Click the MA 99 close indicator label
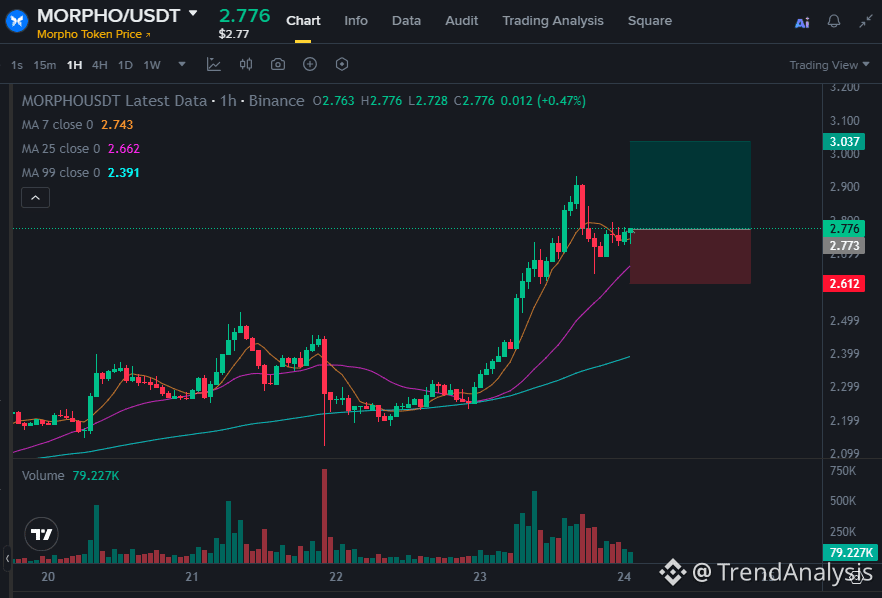This screenshot has height=598, width=882. (x=61, y=173)
